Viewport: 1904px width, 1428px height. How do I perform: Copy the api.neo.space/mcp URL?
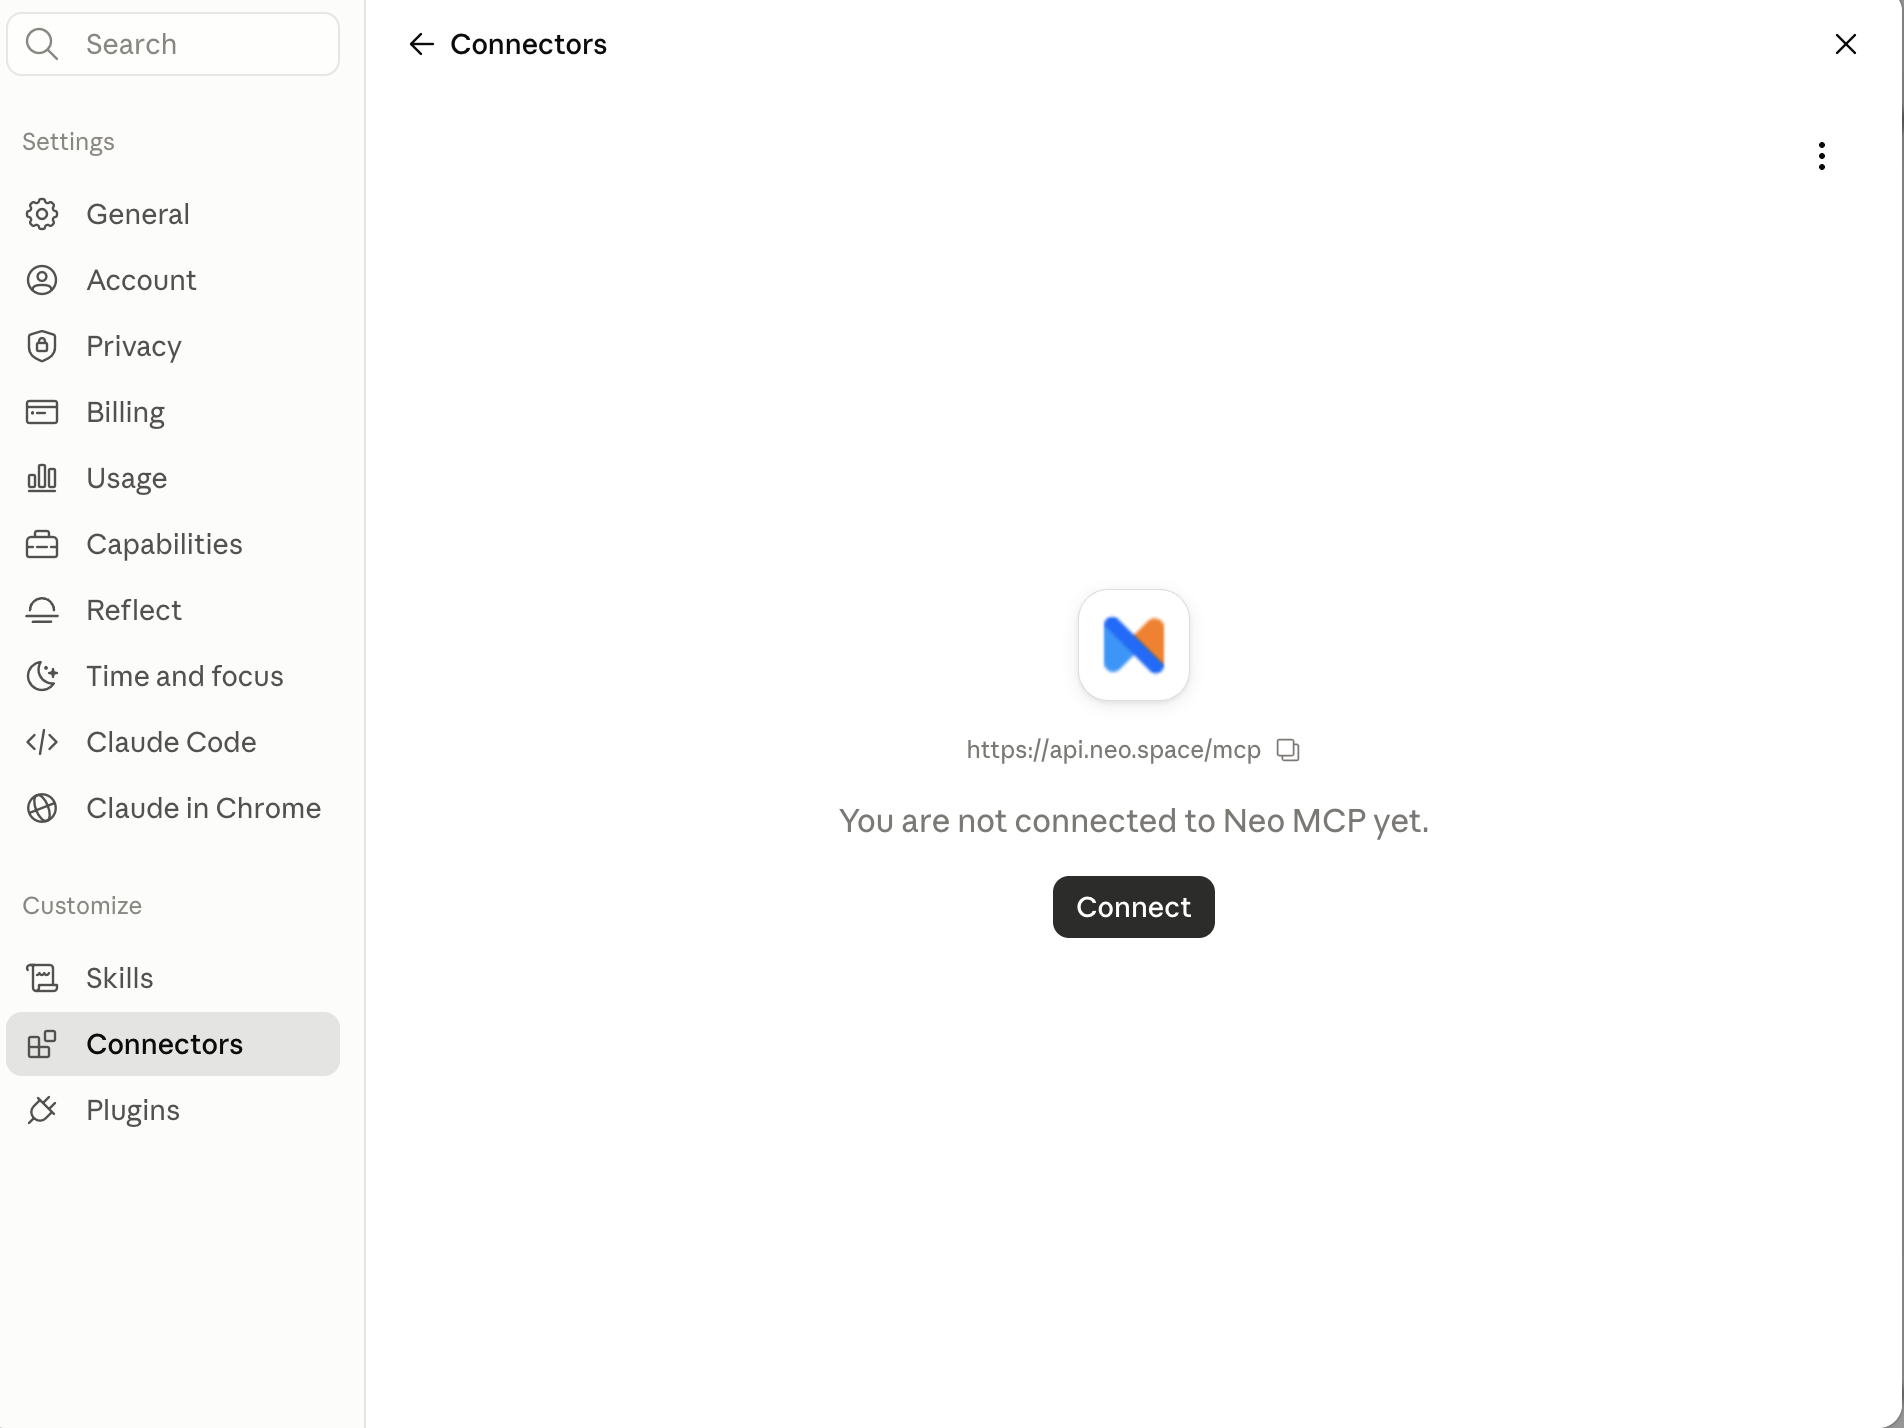pos(1288,750)
